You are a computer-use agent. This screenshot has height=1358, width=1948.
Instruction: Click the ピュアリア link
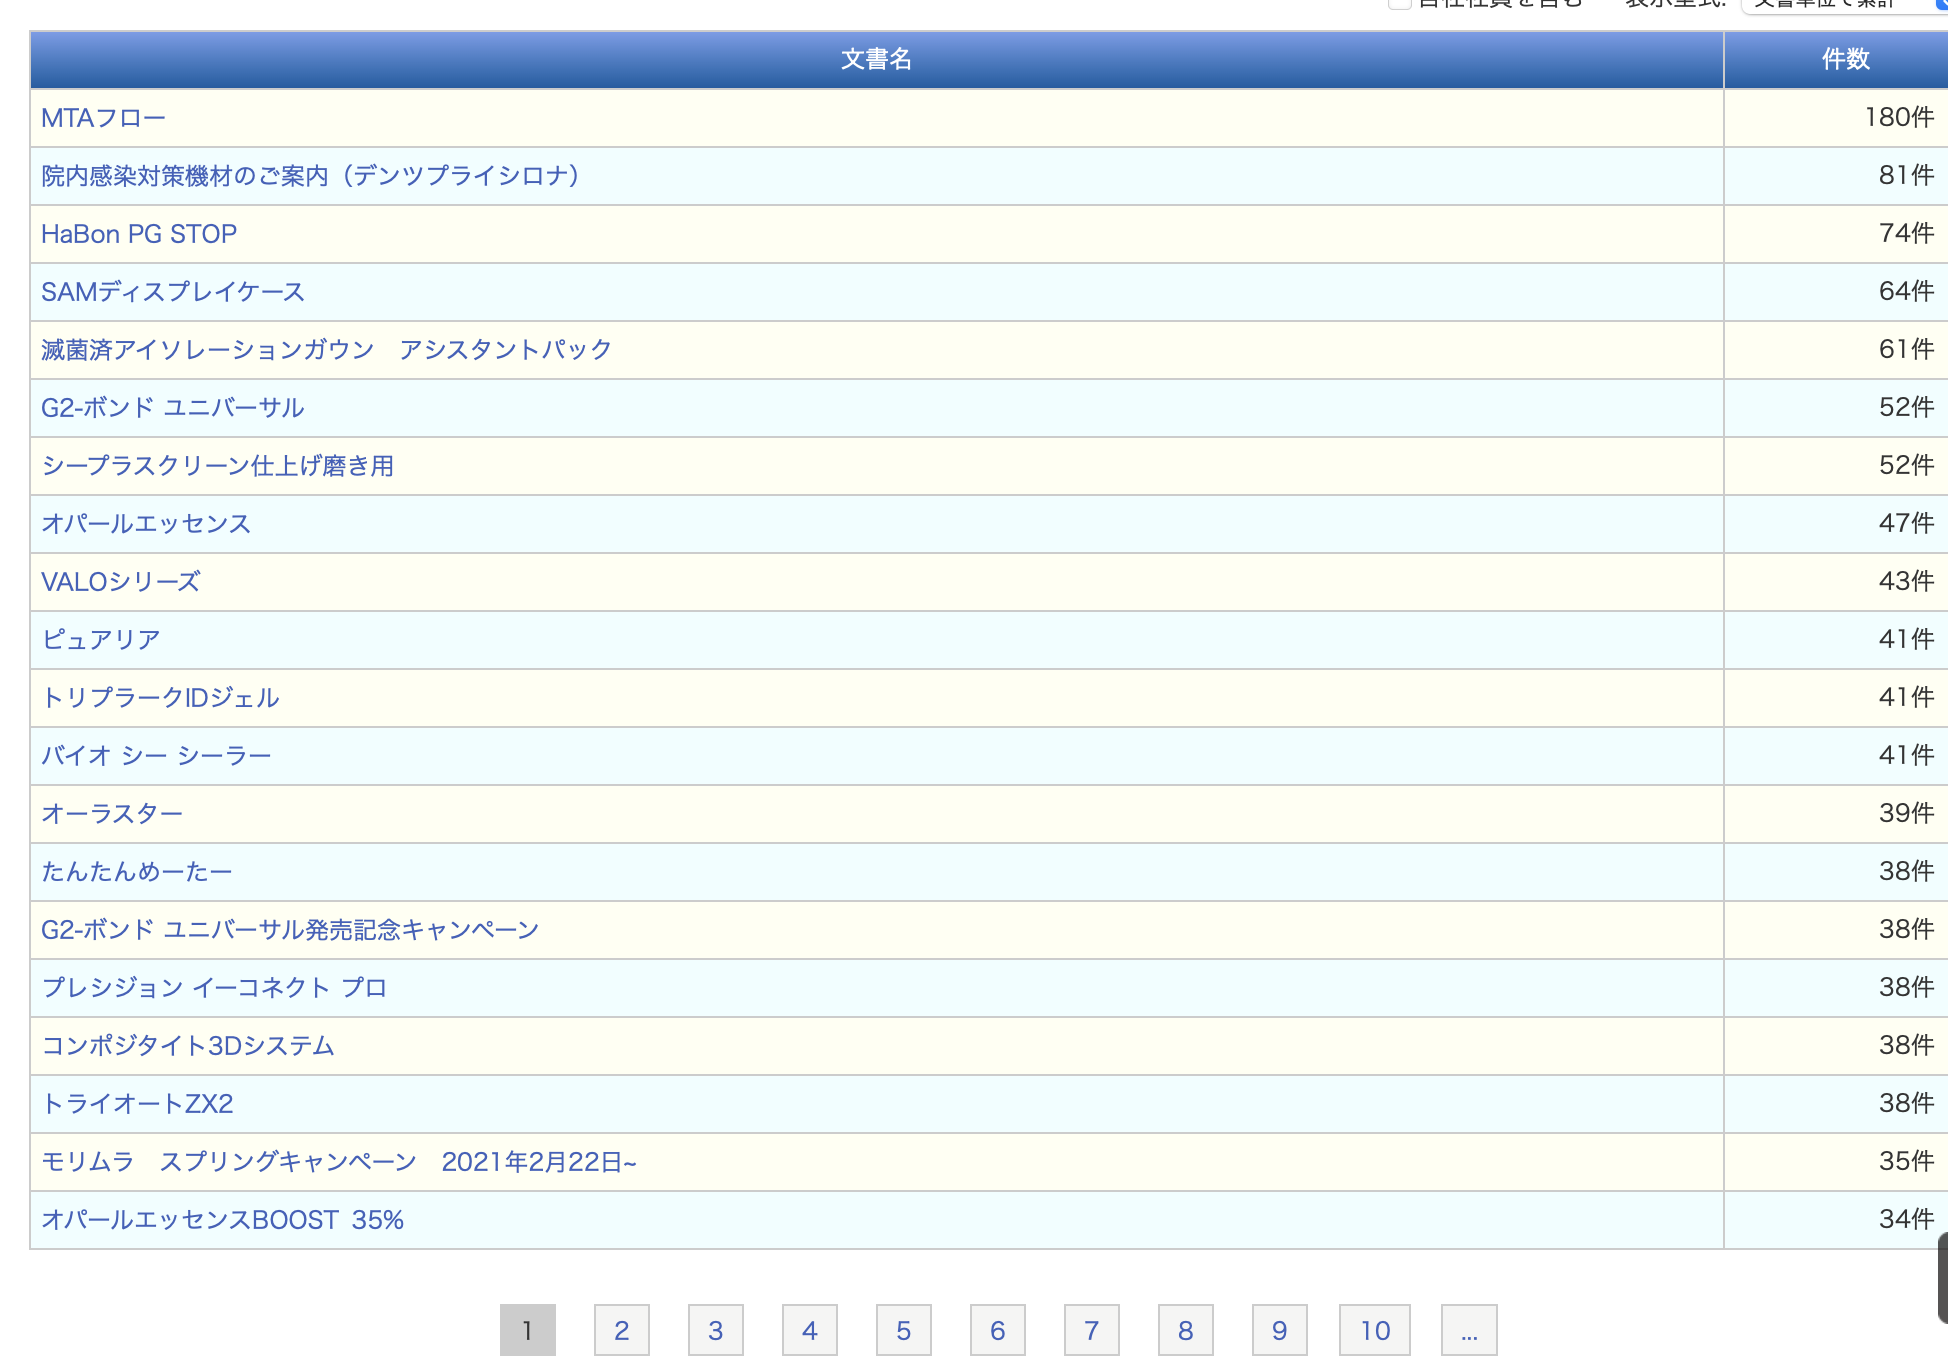click(101, 640)
